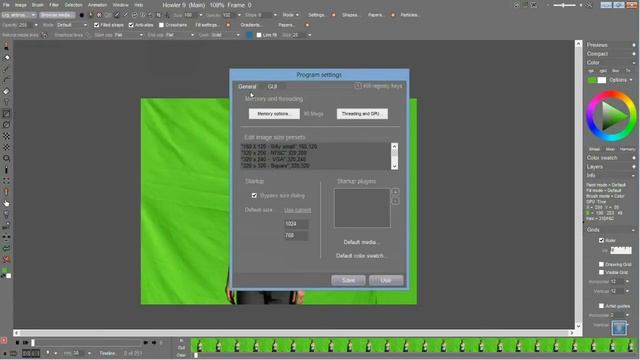Switch to the GUI tab in Program settings
The image size is (640, 360).
coord(272,87)
